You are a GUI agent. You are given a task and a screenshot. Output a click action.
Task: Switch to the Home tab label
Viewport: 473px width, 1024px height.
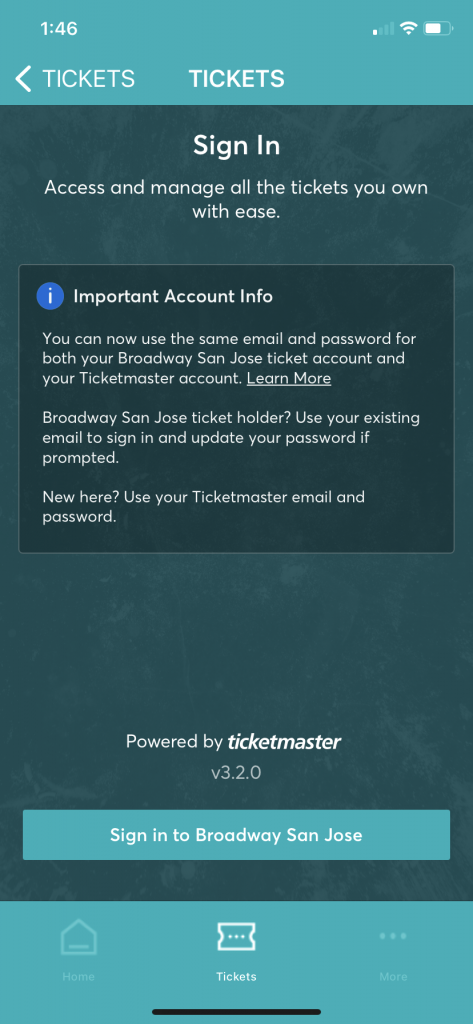[78, 977]
